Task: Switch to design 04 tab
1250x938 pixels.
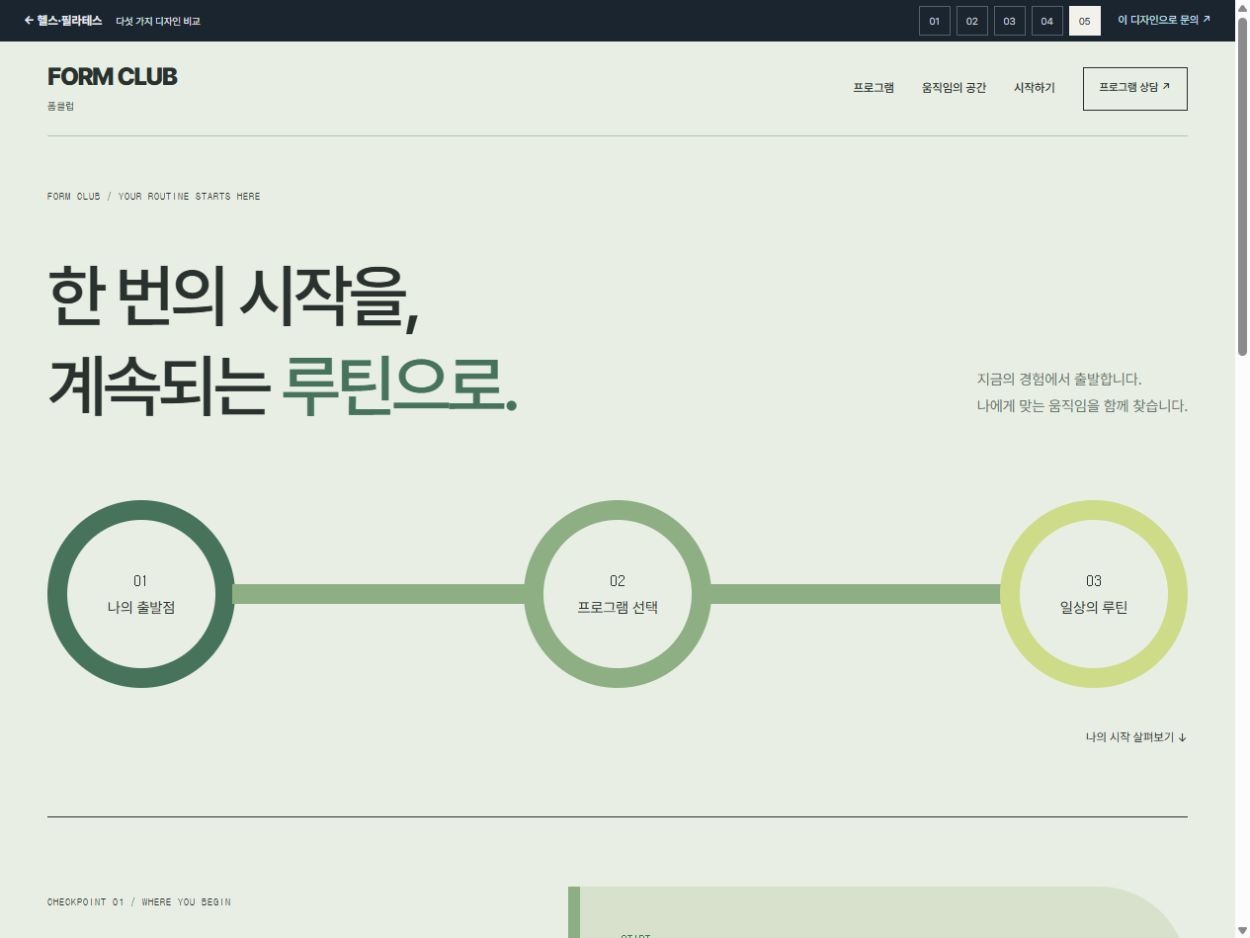Action: click(1047, 21)
